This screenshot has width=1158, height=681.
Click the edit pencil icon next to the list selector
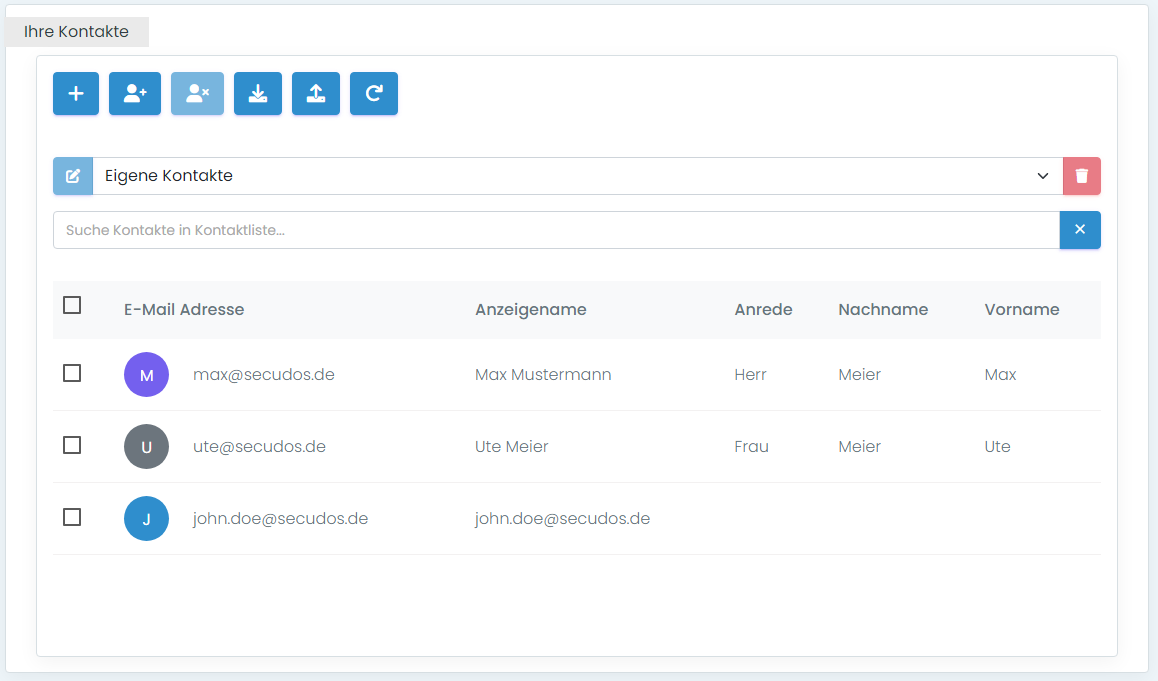tap(72, 176)
